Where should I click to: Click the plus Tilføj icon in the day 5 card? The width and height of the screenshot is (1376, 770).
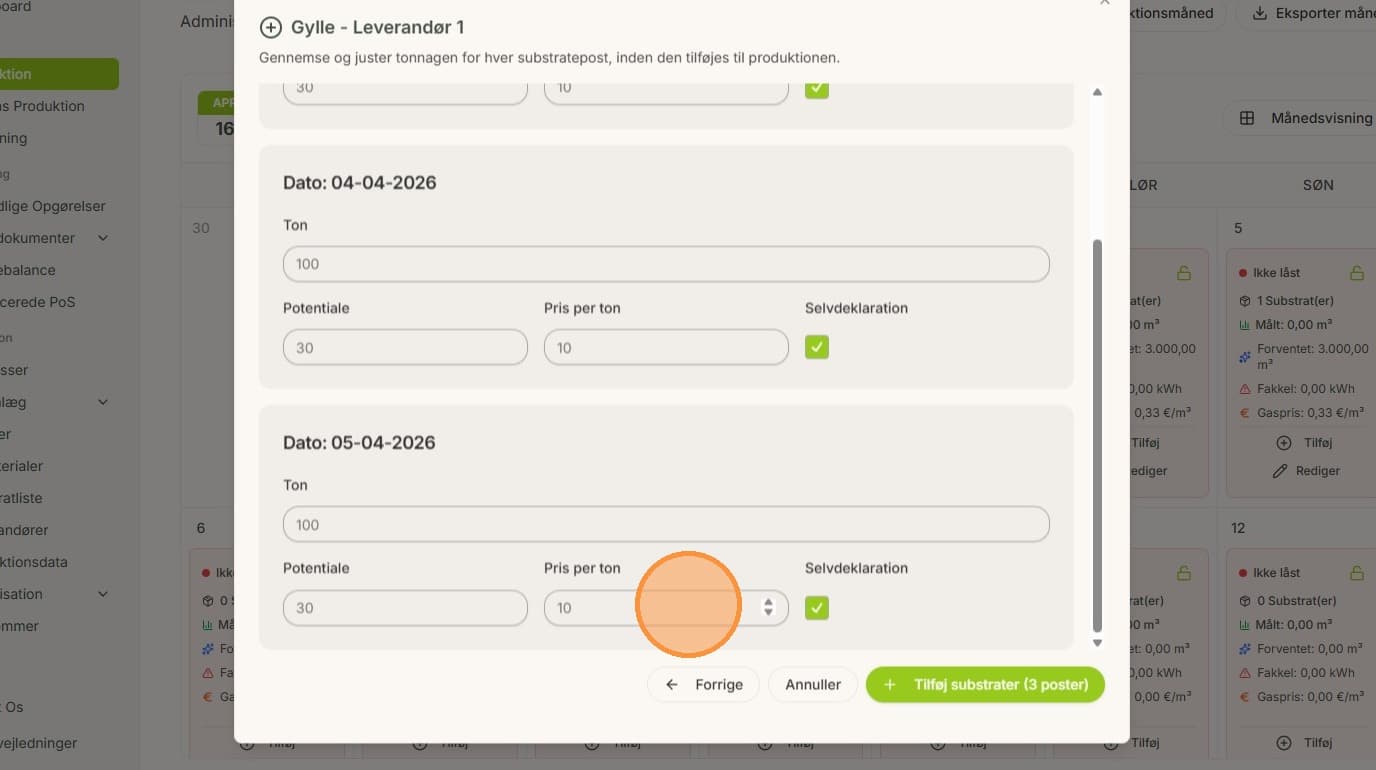coord(1284,443)
